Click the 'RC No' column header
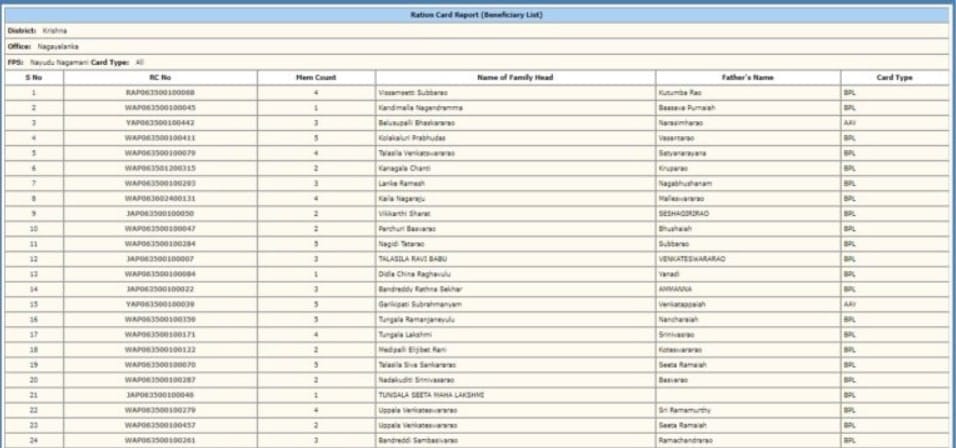The image size is (956, 448). pyautogui.click(x=160, y=77)
